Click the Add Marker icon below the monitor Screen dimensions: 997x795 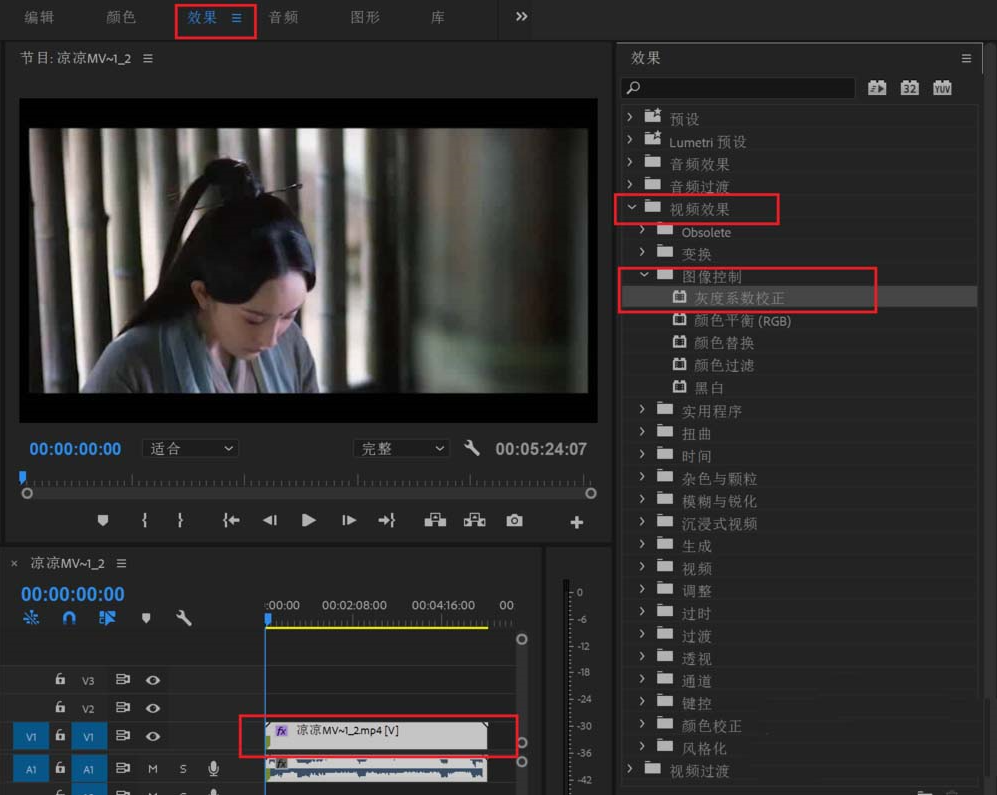tap(103, 520)
